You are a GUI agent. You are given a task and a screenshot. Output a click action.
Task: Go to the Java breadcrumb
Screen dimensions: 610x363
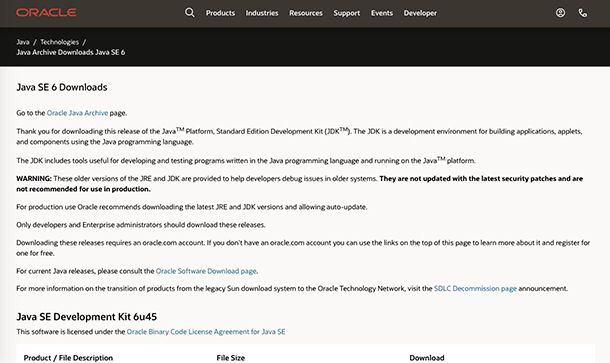click(23, 42)
